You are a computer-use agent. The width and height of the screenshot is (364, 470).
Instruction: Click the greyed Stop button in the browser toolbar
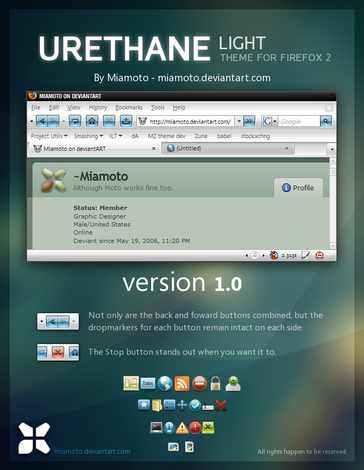click(x=109, y=121)
